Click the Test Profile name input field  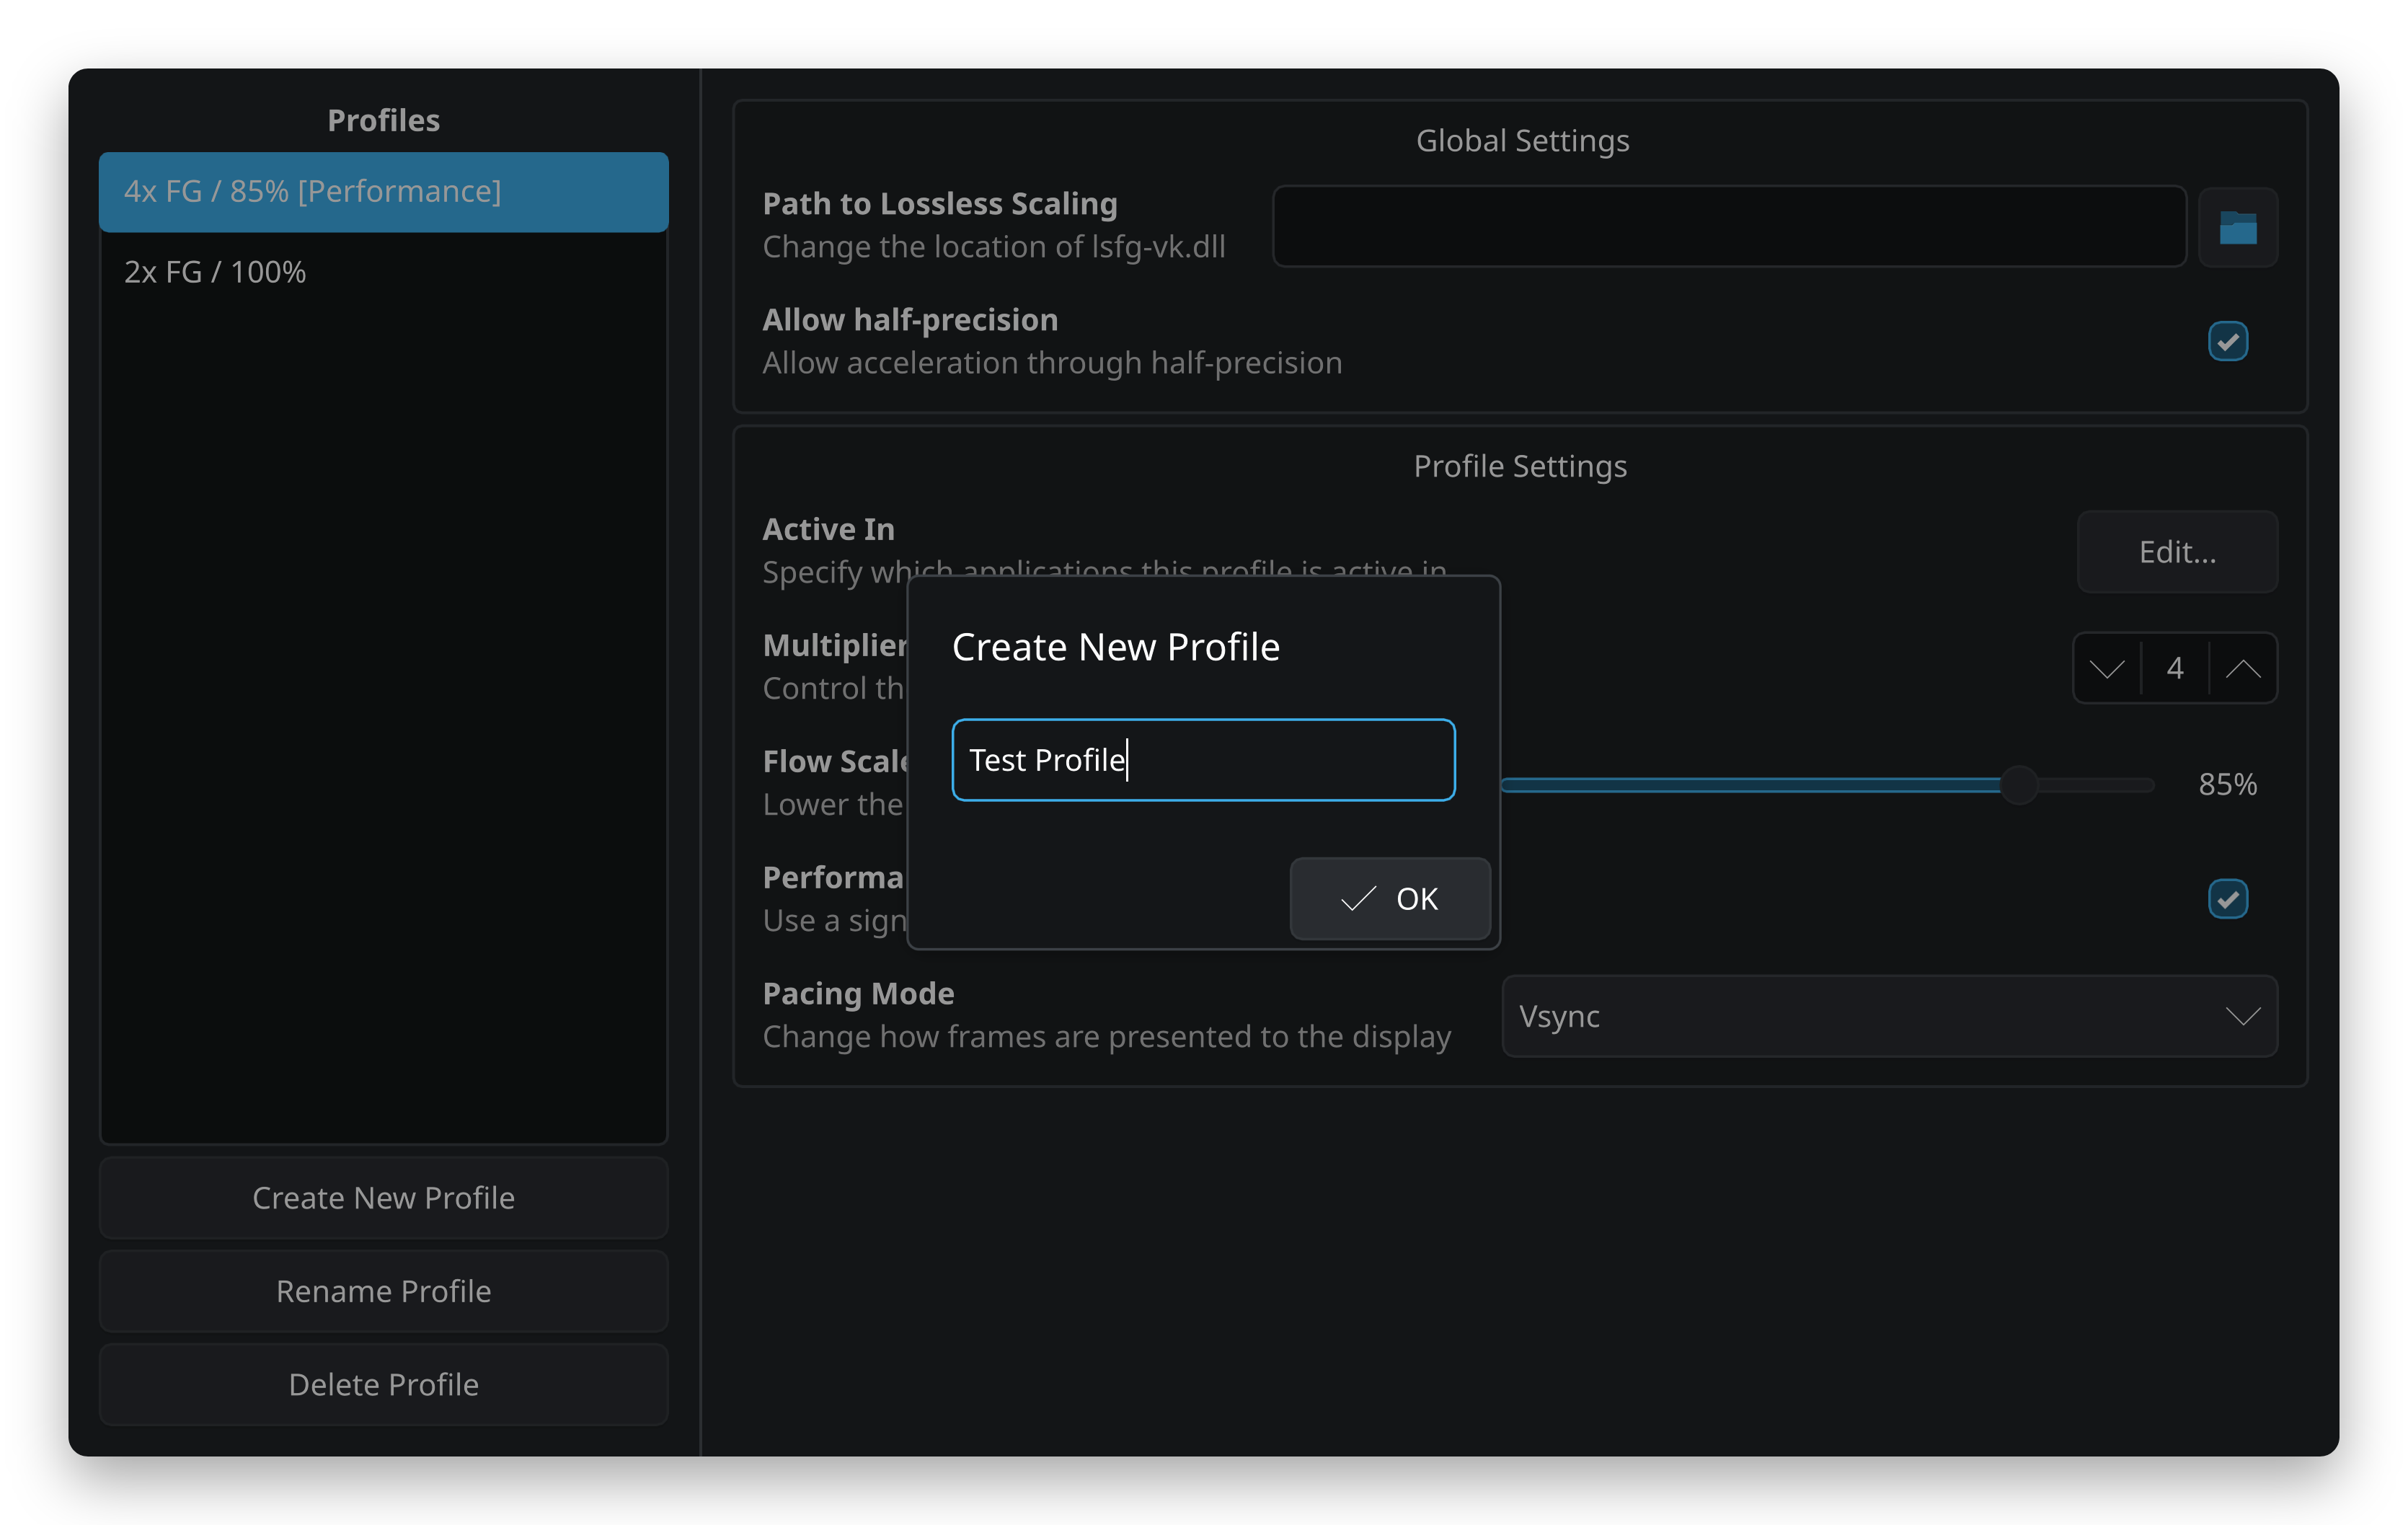click(1203, 760)
